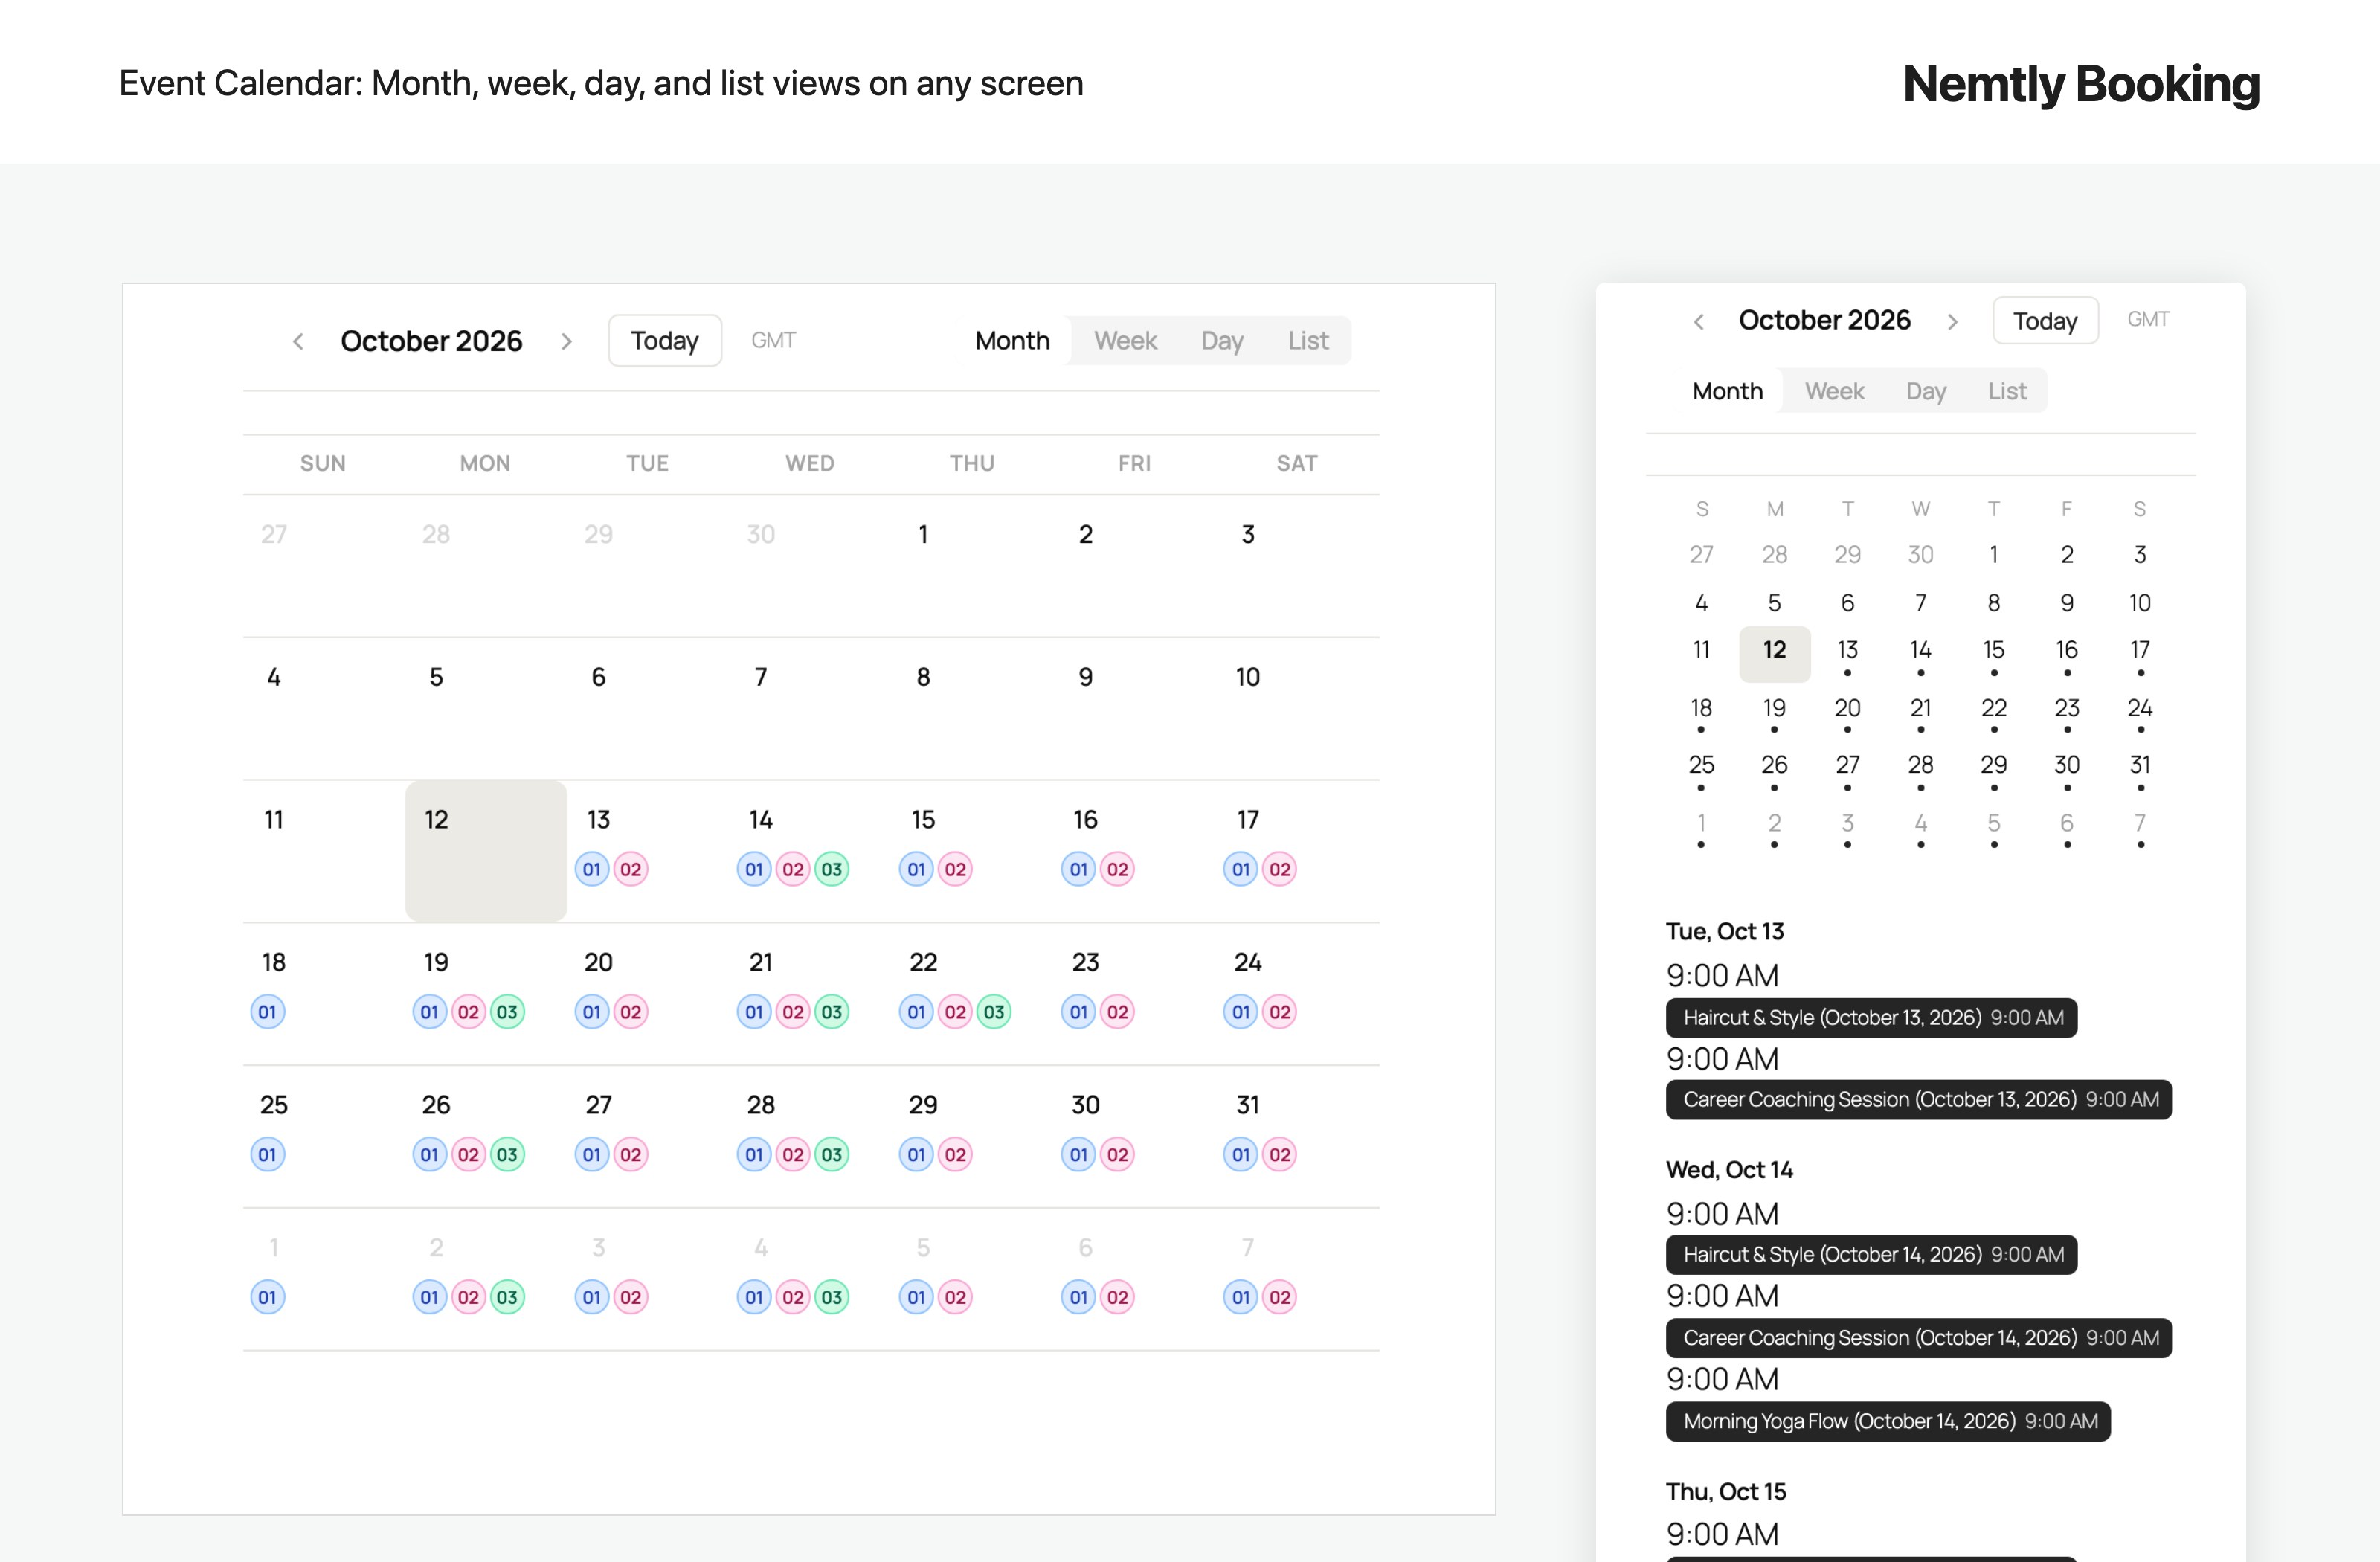The image size is (2380, 1562).
Task: Open event 02 badge on October 15
Action: coord(955,869)
